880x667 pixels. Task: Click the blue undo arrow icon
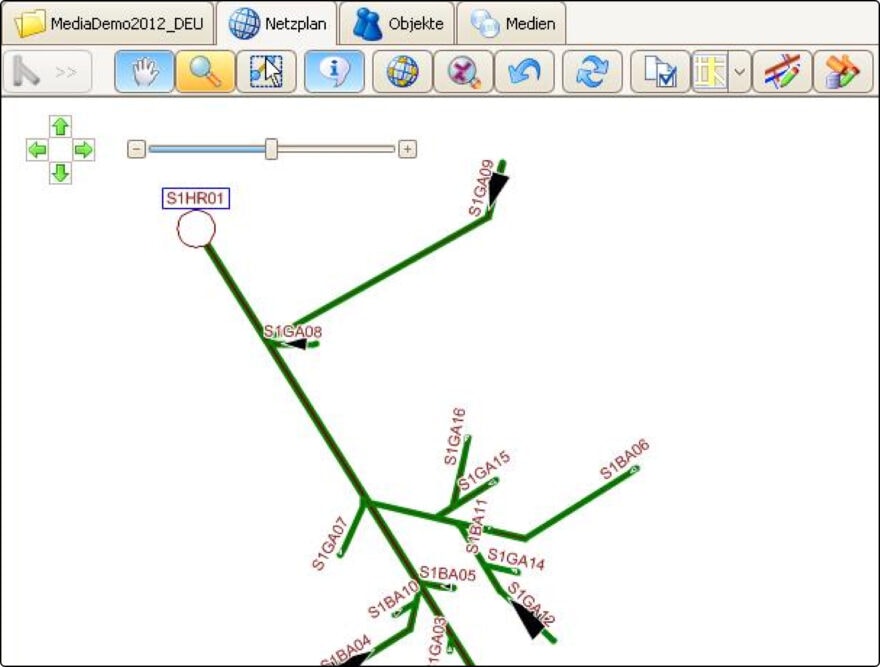524,73
